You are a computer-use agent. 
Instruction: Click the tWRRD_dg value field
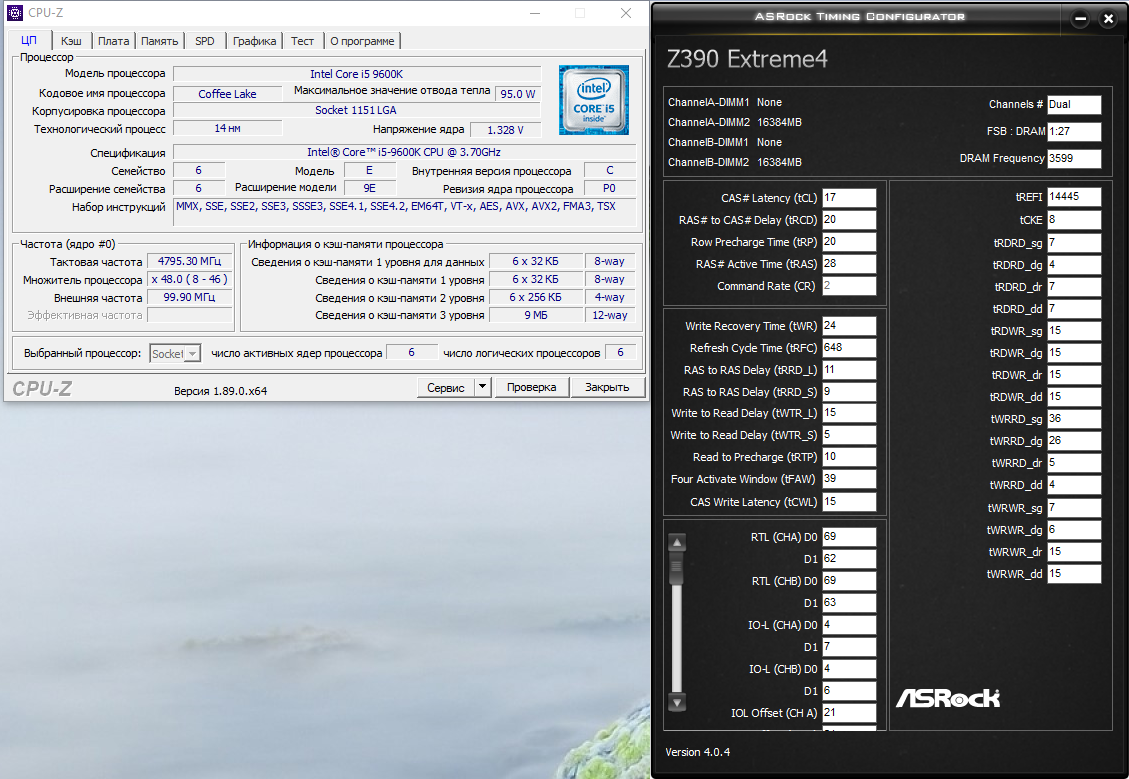point(1074,441)
